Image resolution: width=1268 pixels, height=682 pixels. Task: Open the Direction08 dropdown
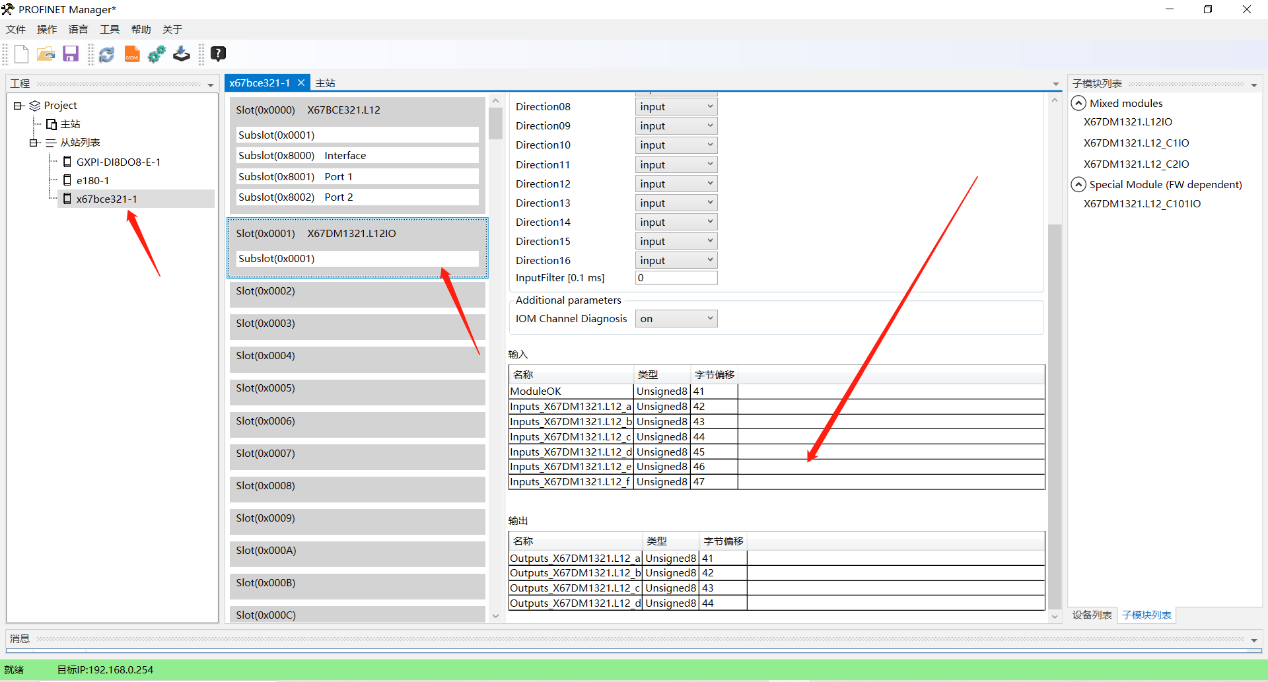pyautogui.click(x=676, y=107)
